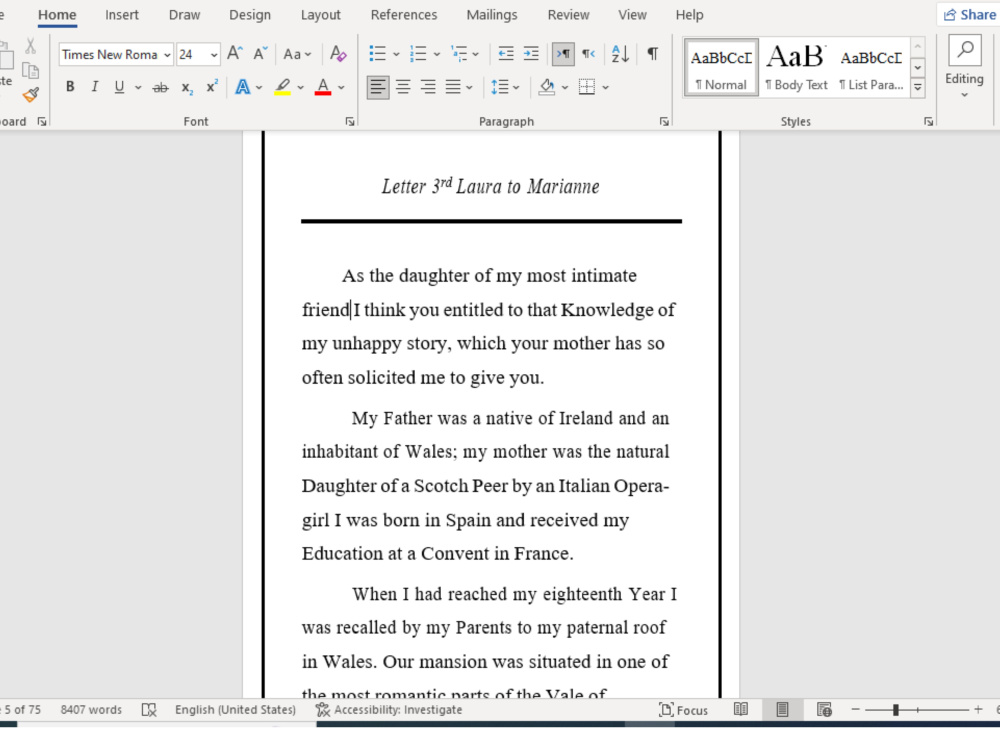This screenshot has width=1000, height=750.
Task: Open the Editing find menu
Action: point(964,68)
